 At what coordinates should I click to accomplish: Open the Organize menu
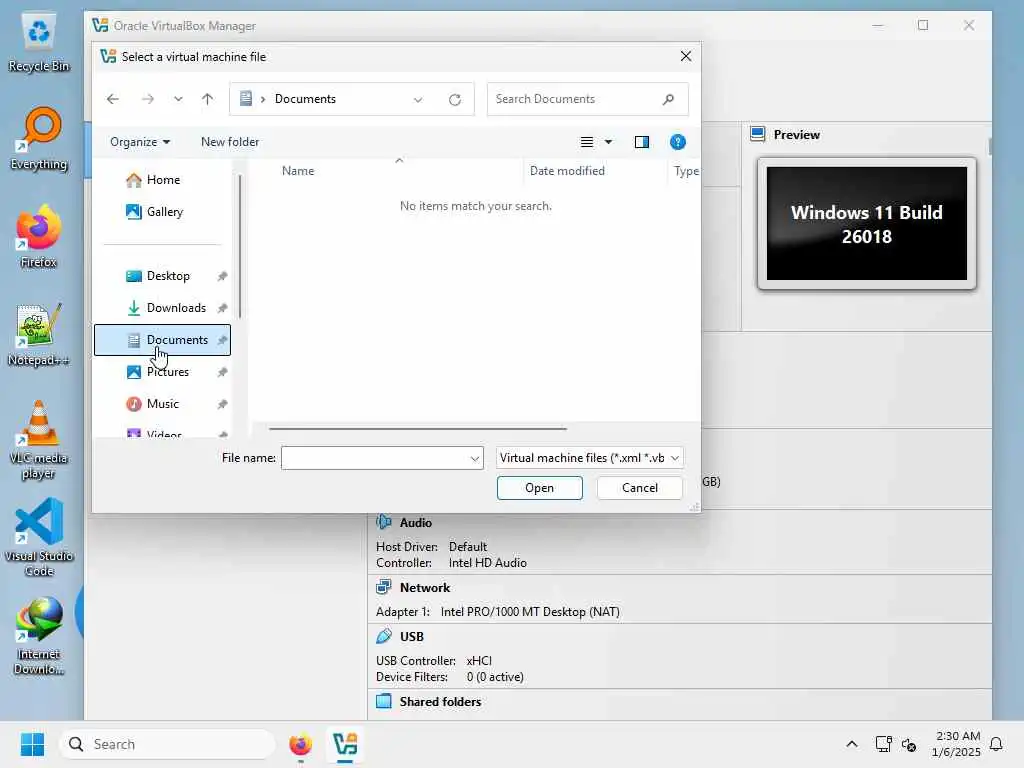(140, 142)
